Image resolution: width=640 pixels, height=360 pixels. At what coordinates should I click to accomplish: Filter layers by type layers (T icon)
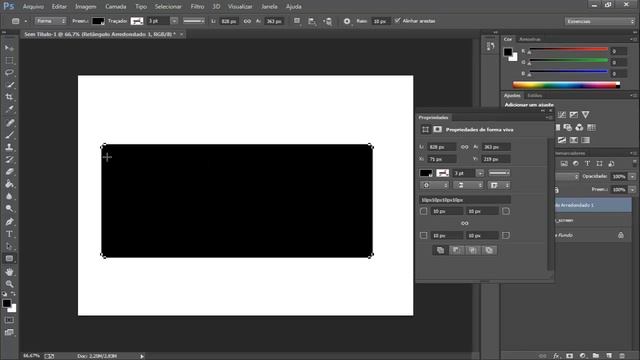[587, 164]
